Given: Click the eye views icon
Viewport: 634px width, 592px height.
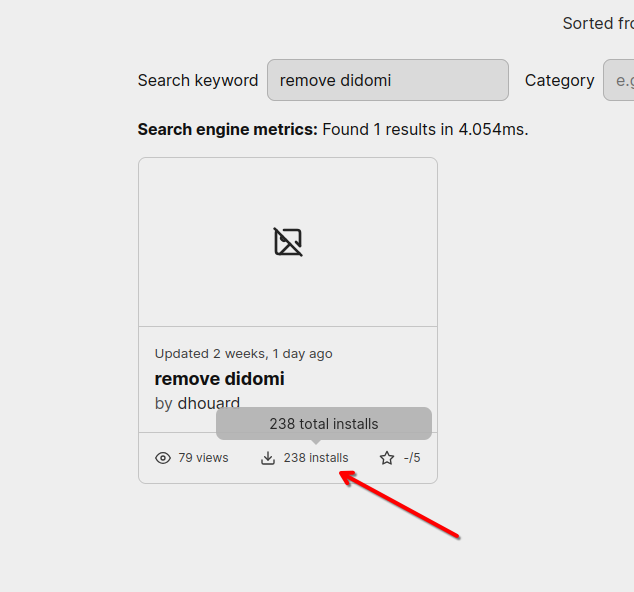Looking at the screenshot, I should pos(163,458).
